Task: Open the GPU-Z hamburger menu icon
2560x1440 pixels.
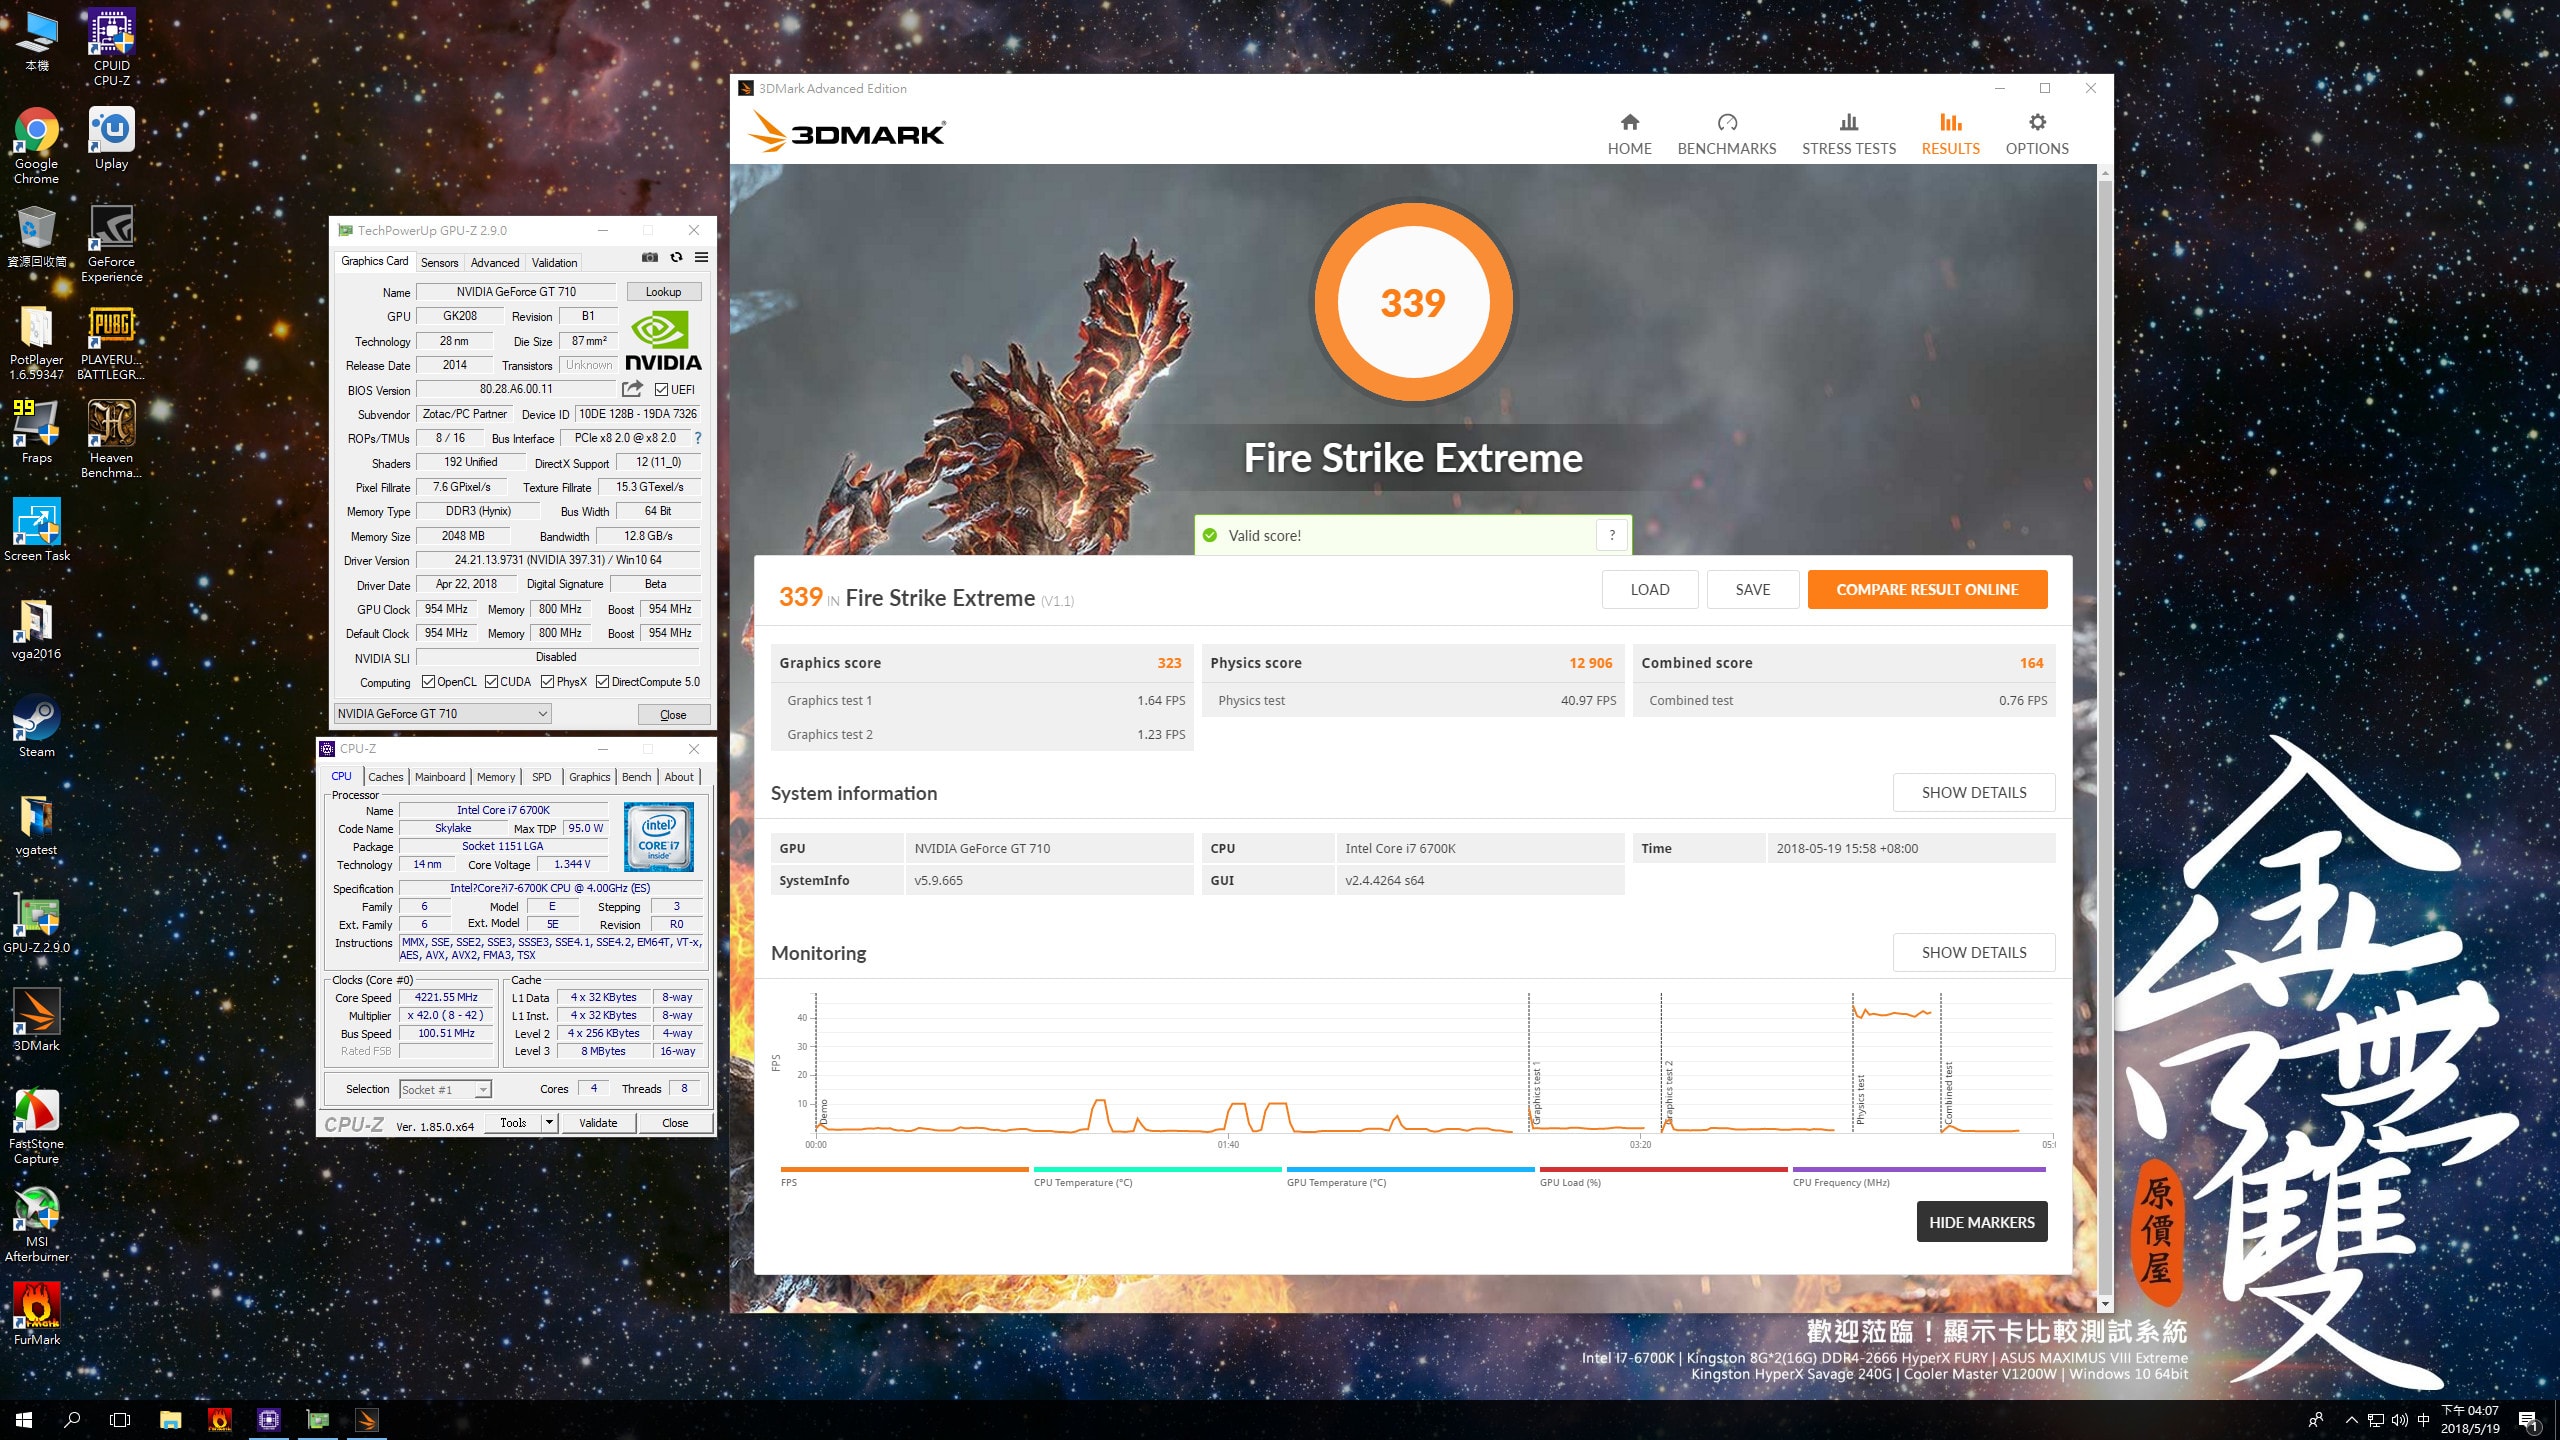Action: click(x=702, y=258)
